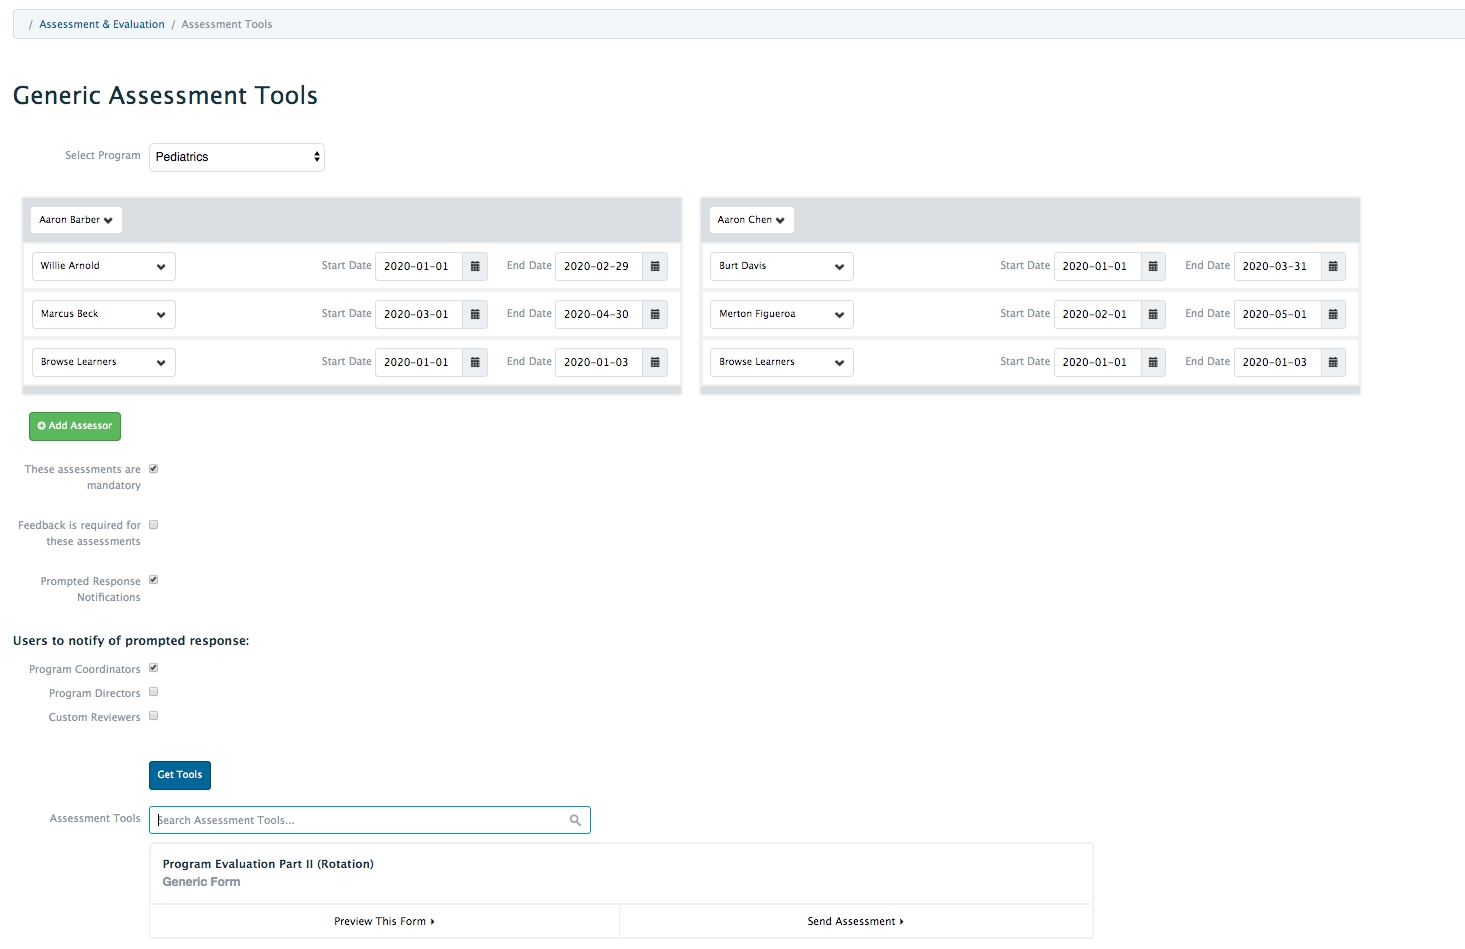Open calendar for Merton Figueroa end date

[x=1333, y=314]
